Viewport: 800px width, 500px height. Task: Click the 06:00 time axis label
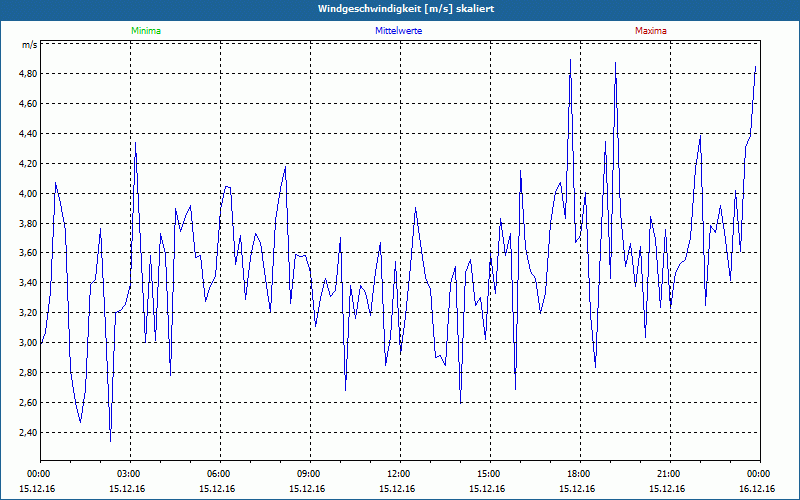(220, 474)
